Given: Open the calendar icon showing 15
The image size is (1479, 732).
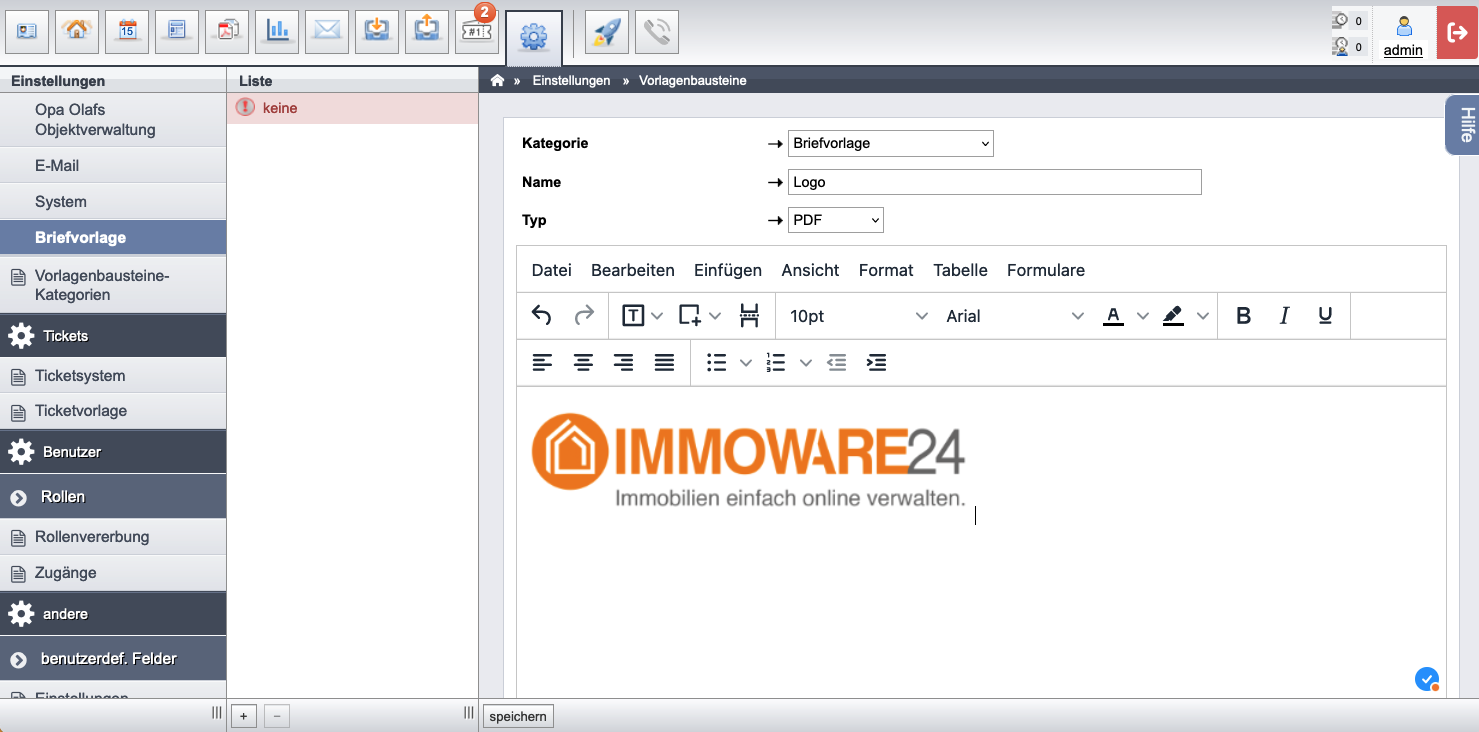Looking at the screenshot, I should (127, 32).
